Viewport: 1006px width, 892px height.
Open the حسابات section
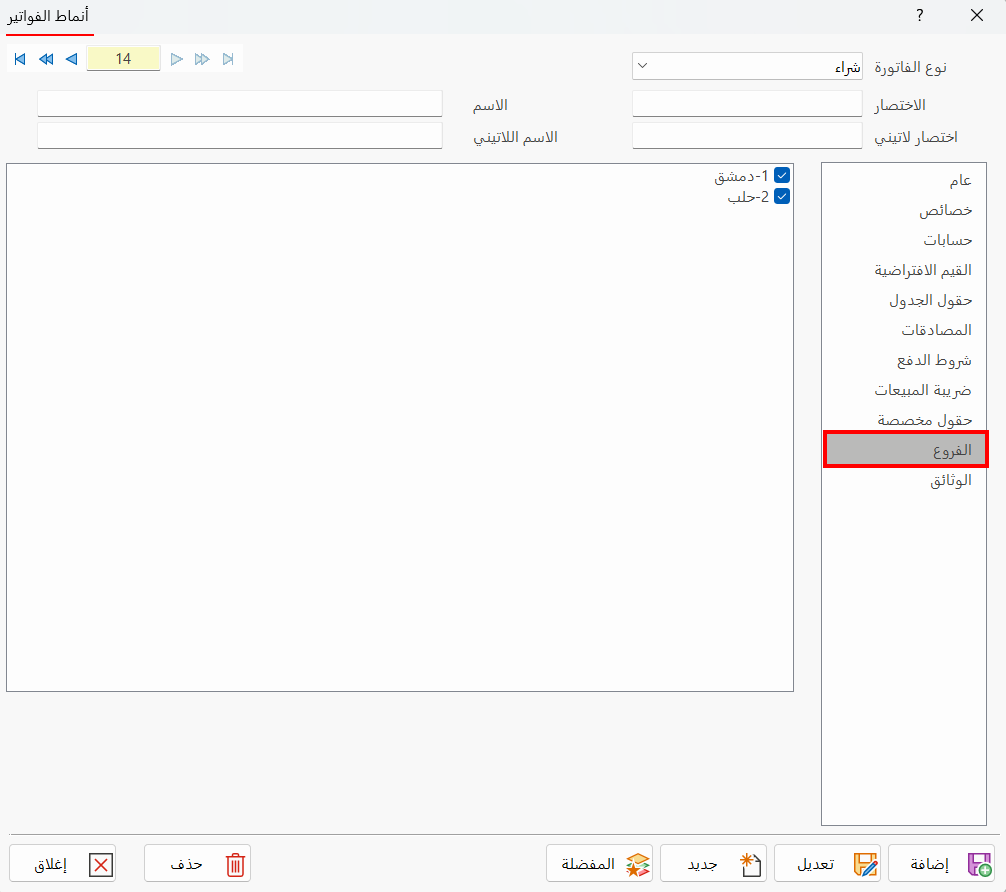click(x=904, y=240)
